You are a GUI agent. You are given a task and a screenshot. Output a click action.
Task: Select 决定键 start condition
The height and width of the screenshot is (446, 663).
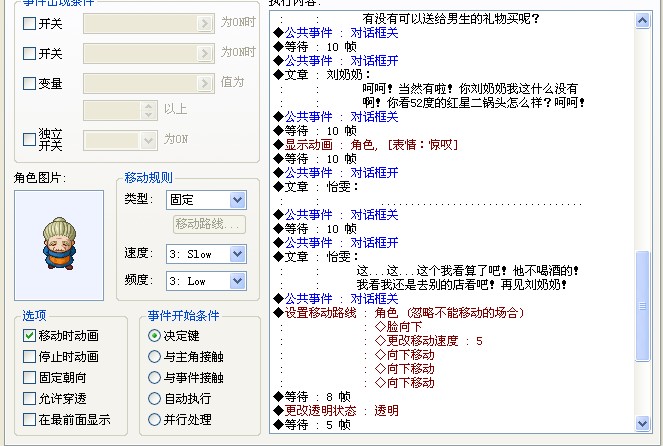(154, 336)
